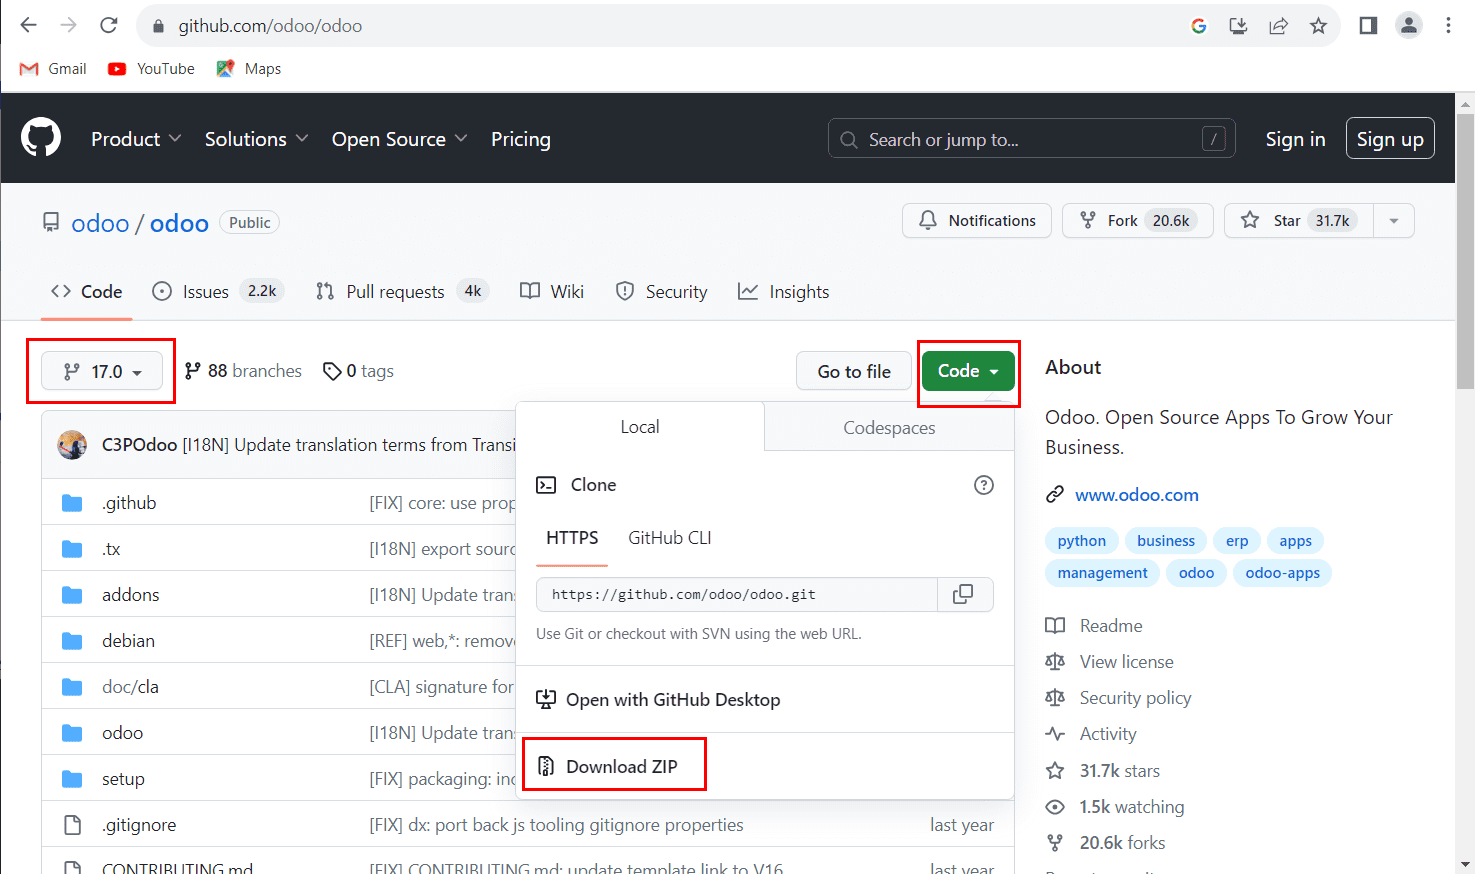Open the odoo repository name link
Image resolution: width=1475 pixels, height=874 pixels.
click(179, 223)
